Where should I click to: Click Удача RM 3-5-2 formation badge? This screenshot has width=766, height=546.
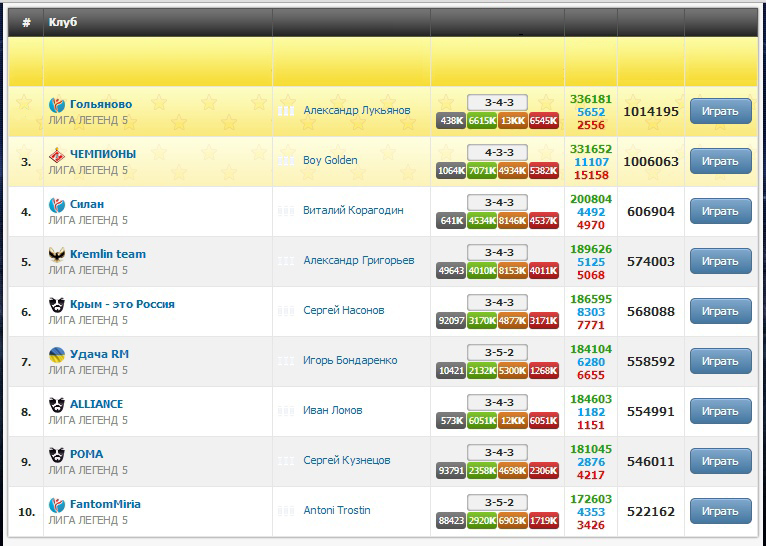[497, 353]
